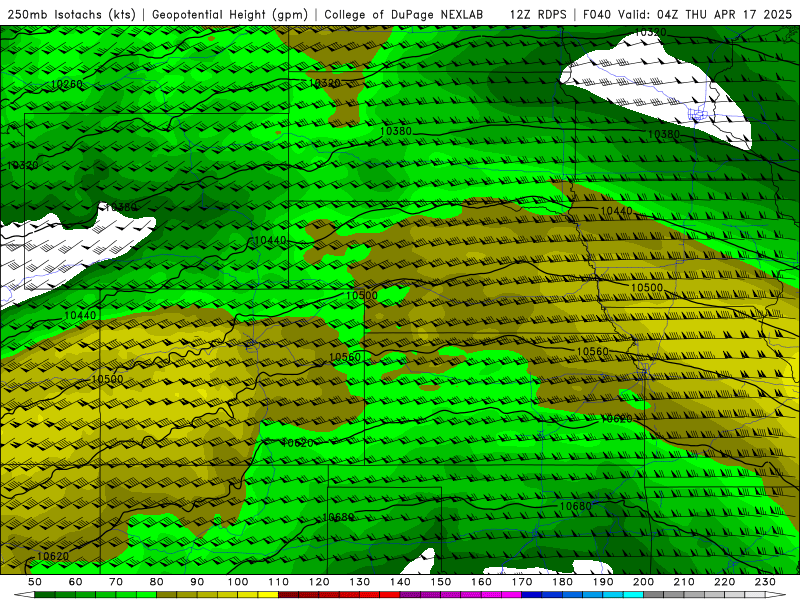Click the 60 value on the color scale
The image size is (800, 600).
coord(75,582)
